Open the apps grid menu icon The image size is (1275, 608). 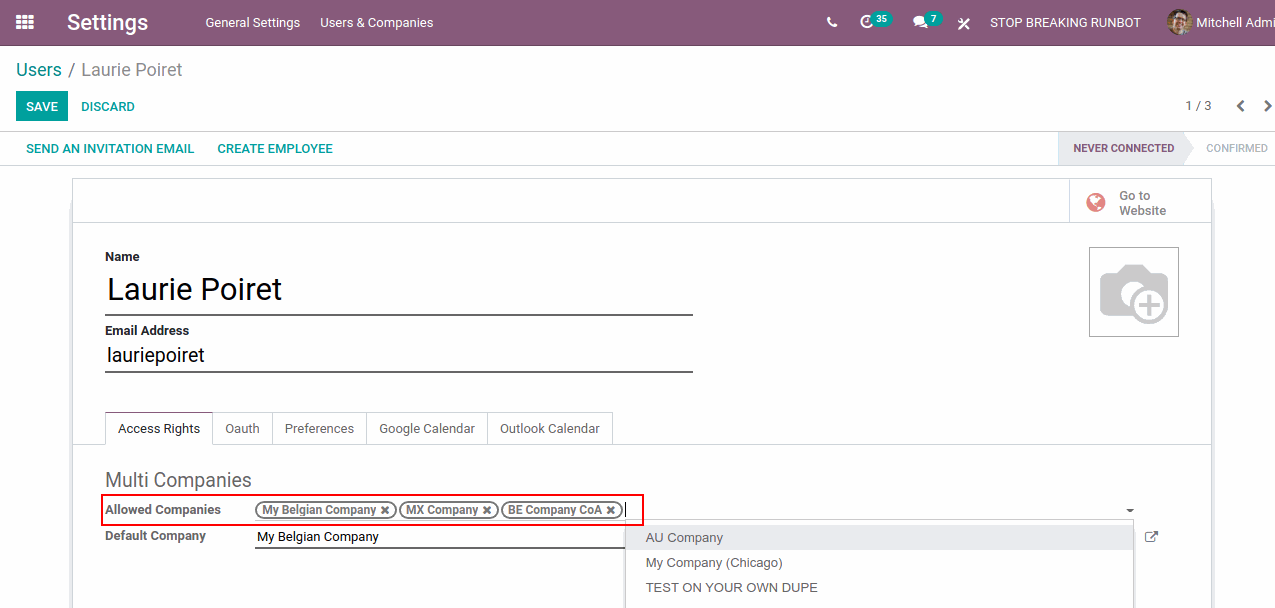click(x=25, y=22)
